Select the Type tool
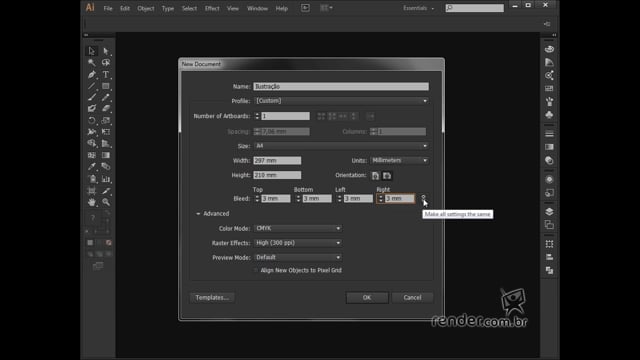 (x=106, y=74)
